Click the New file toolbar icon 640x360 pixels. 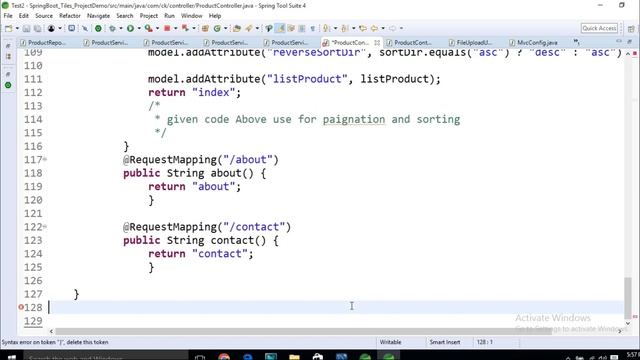[9, 28]
